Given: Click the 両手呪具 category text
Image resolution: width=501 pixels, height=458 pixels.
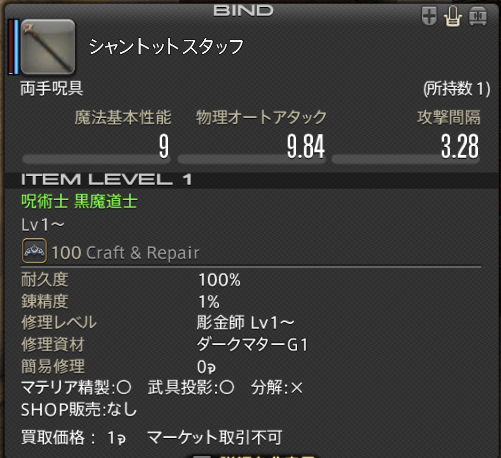Looking at the screenshot, I should (x=52, y=89).
